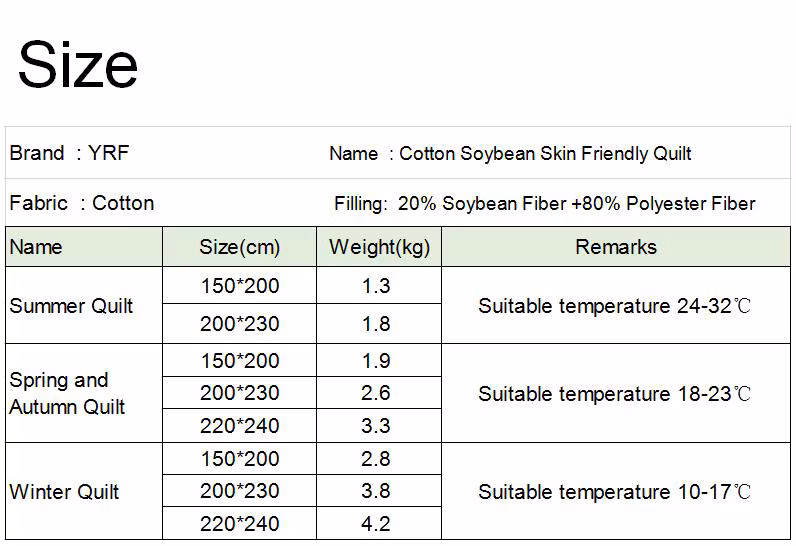The image size is (796, 546).
Task: Click the 3.3 weight value
Action: tap(376, 426)
